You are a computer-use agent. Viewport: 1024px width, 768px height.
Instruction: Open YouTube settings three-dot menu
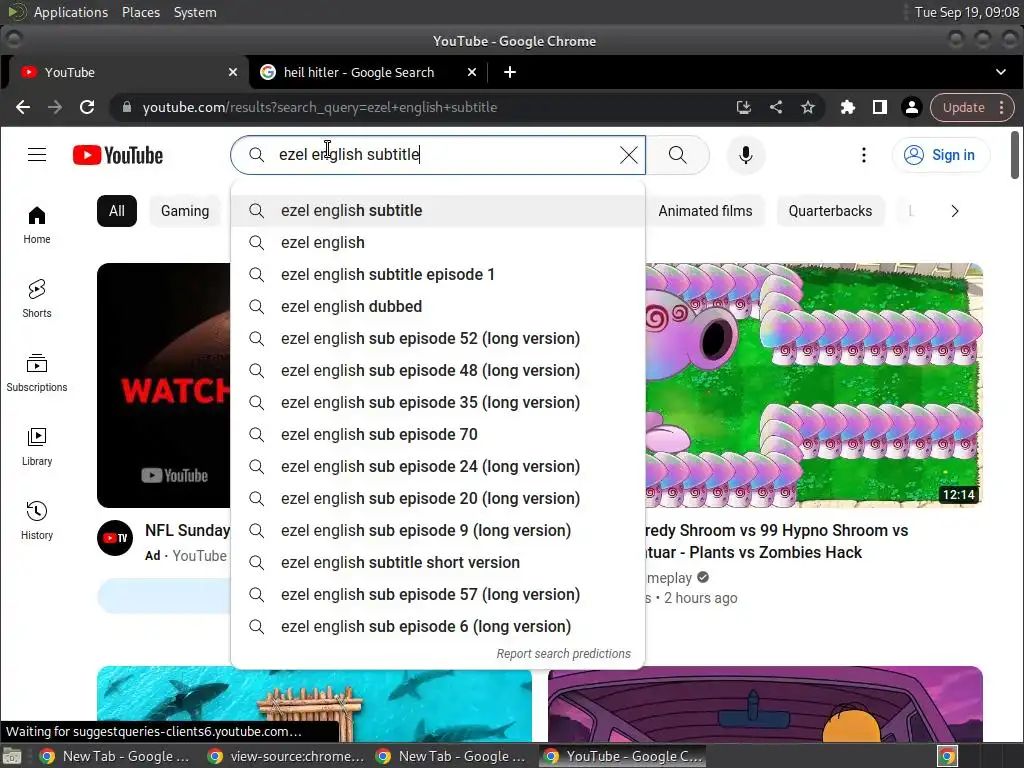(x=863, y=155)
